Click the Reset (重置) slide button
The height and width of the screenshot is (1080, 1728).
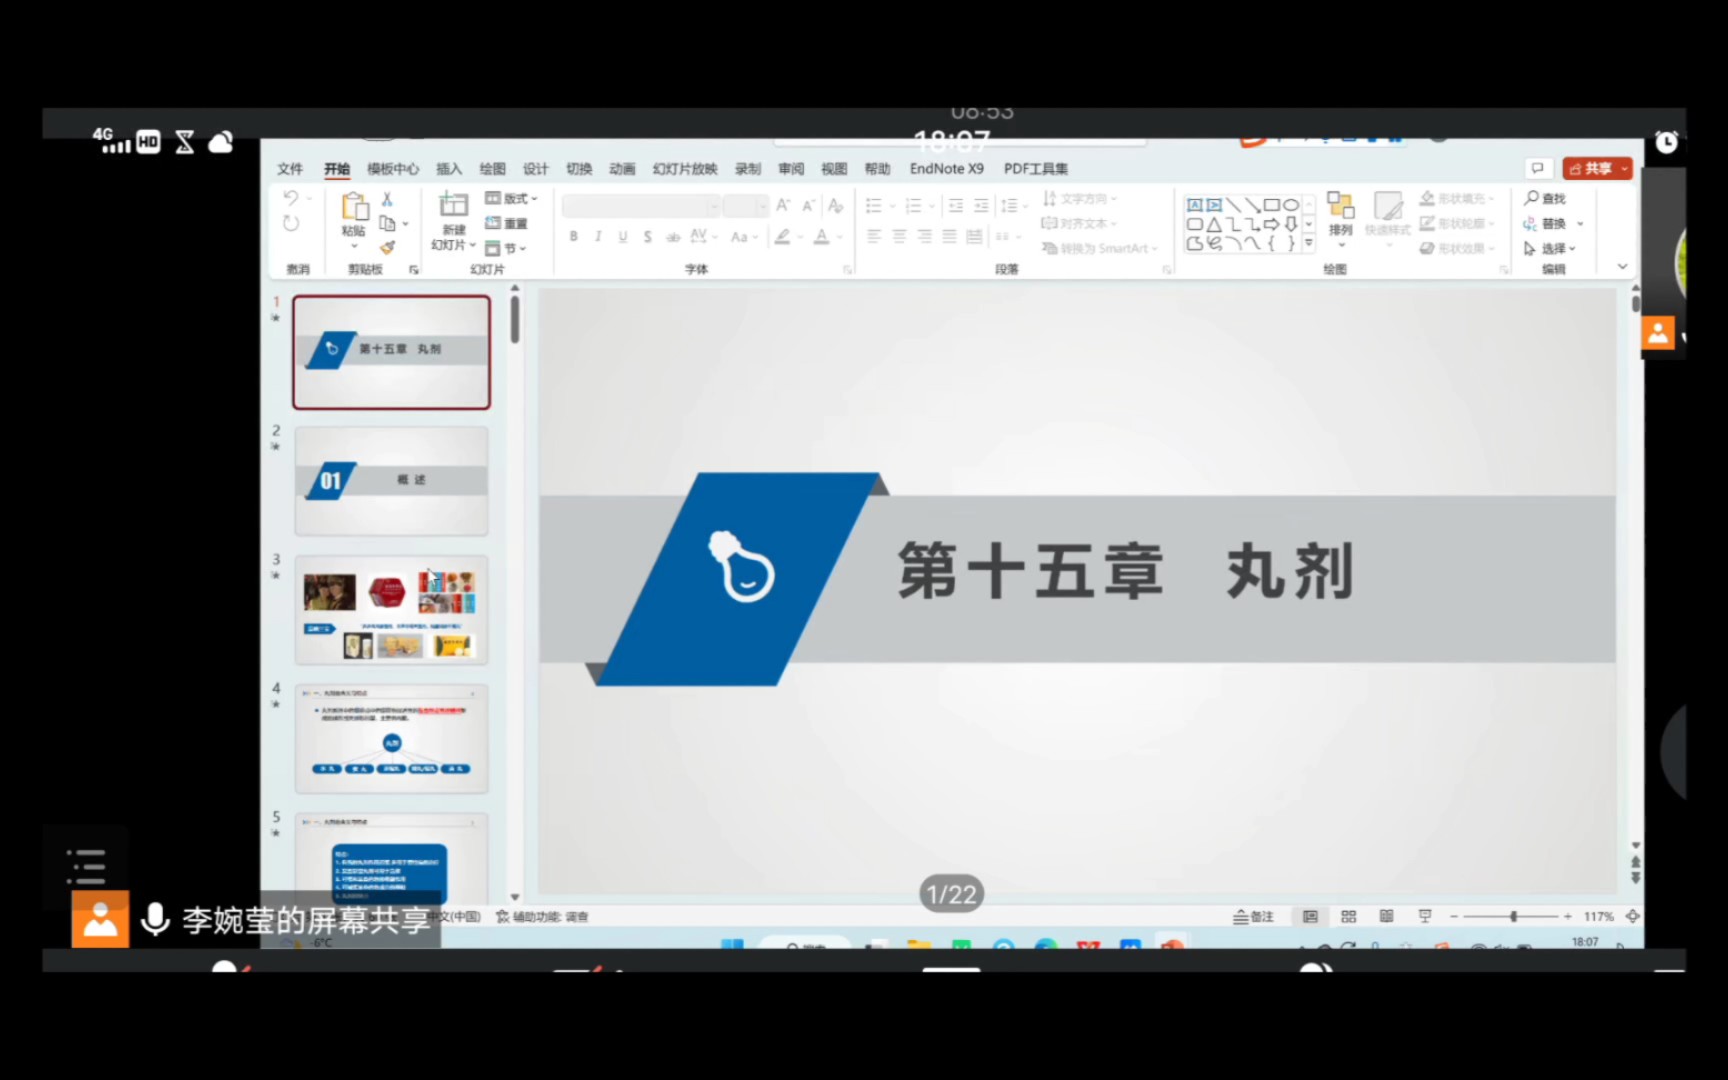[506, 223]
